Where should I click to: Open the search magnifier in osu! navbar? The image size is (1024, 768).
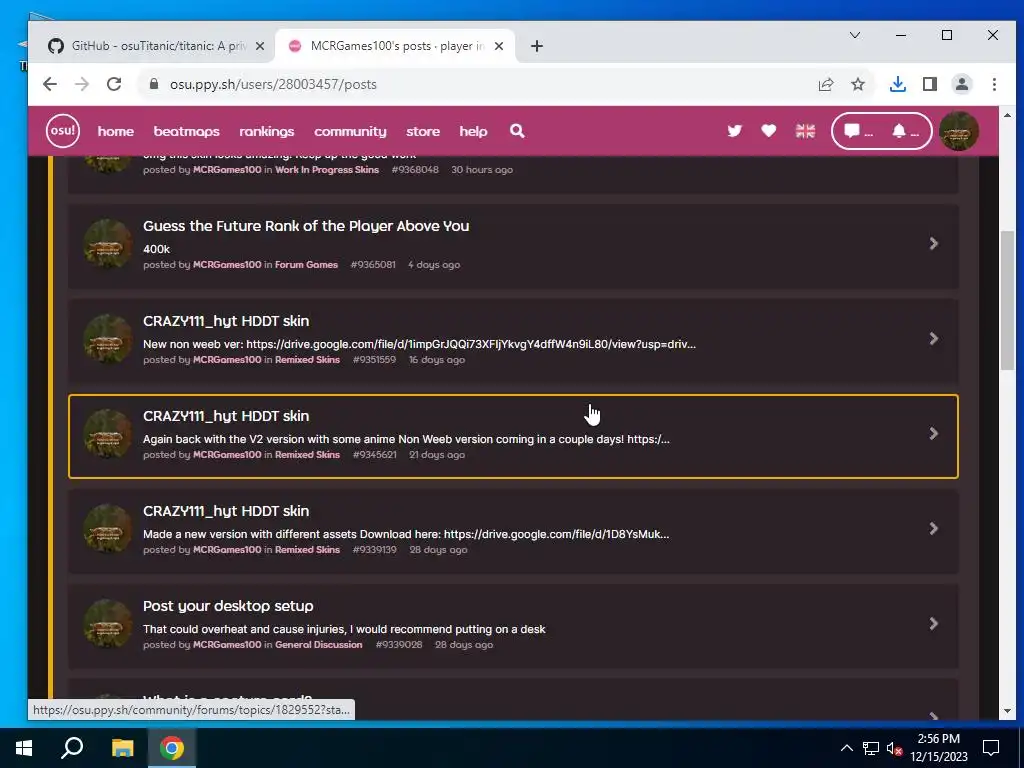tap(517, 131)
